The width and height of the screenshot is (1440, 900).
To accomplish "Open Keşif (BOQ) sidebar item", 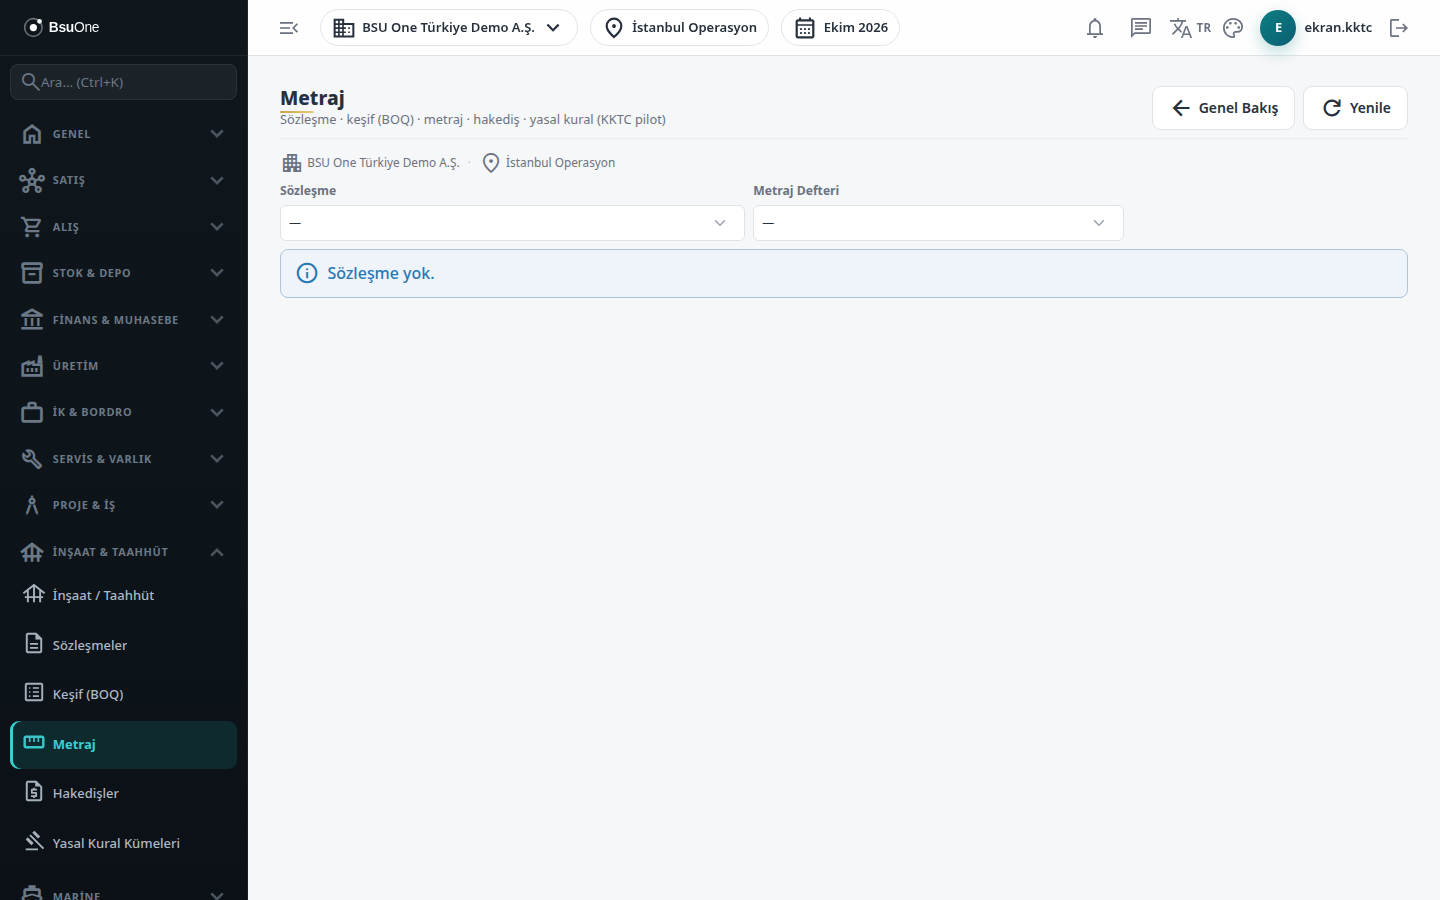I will [x=124, y=694].
